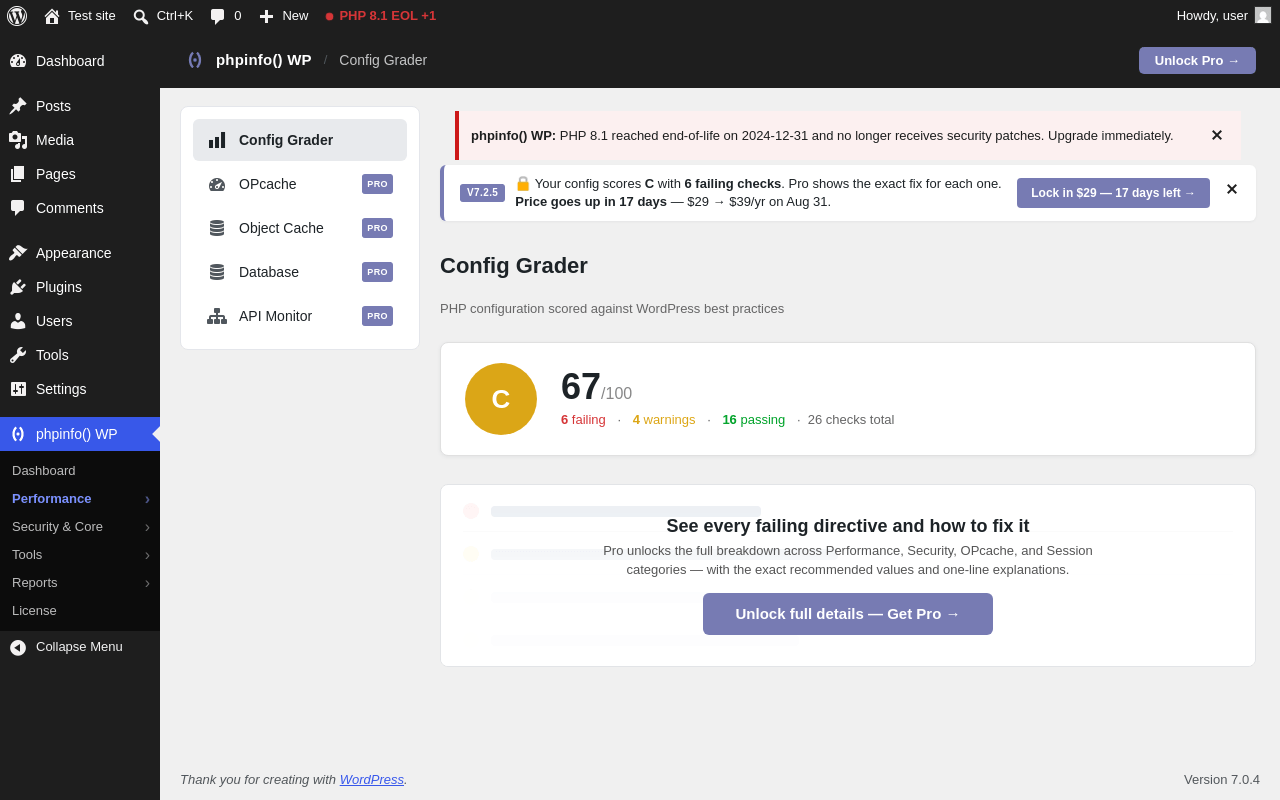The width and height of the screenshot is (1280, 800).
Task: Open the Test site home icon
Action: pos(52,16)
